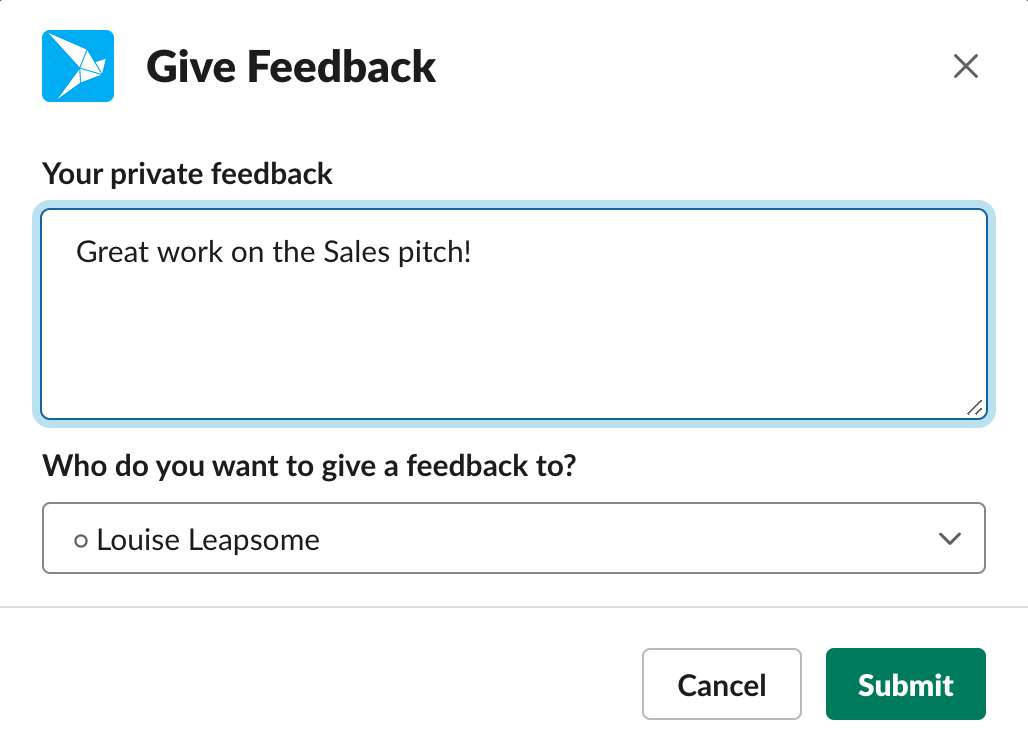Open the Louise Leapsome user selector
Screen dimensions: 1028x748
pyautogui.click(x=514, y=538)
